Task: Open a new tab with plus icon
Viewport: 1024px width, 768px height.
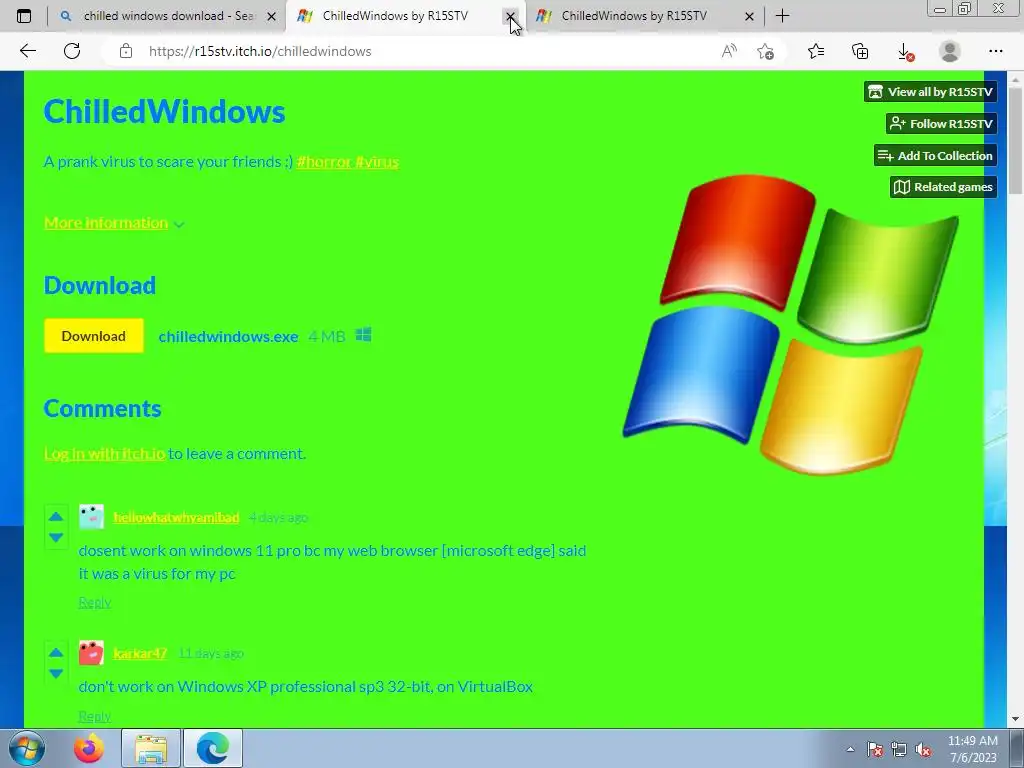Action: click(782, 16)
